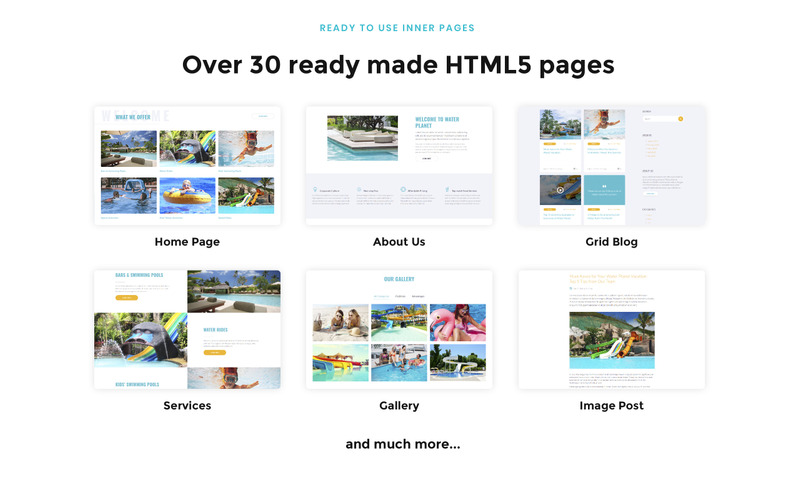
Task: Click the 'WELCOME TO WATER PLANET' heading in About Us
Action: click(437, 122)
